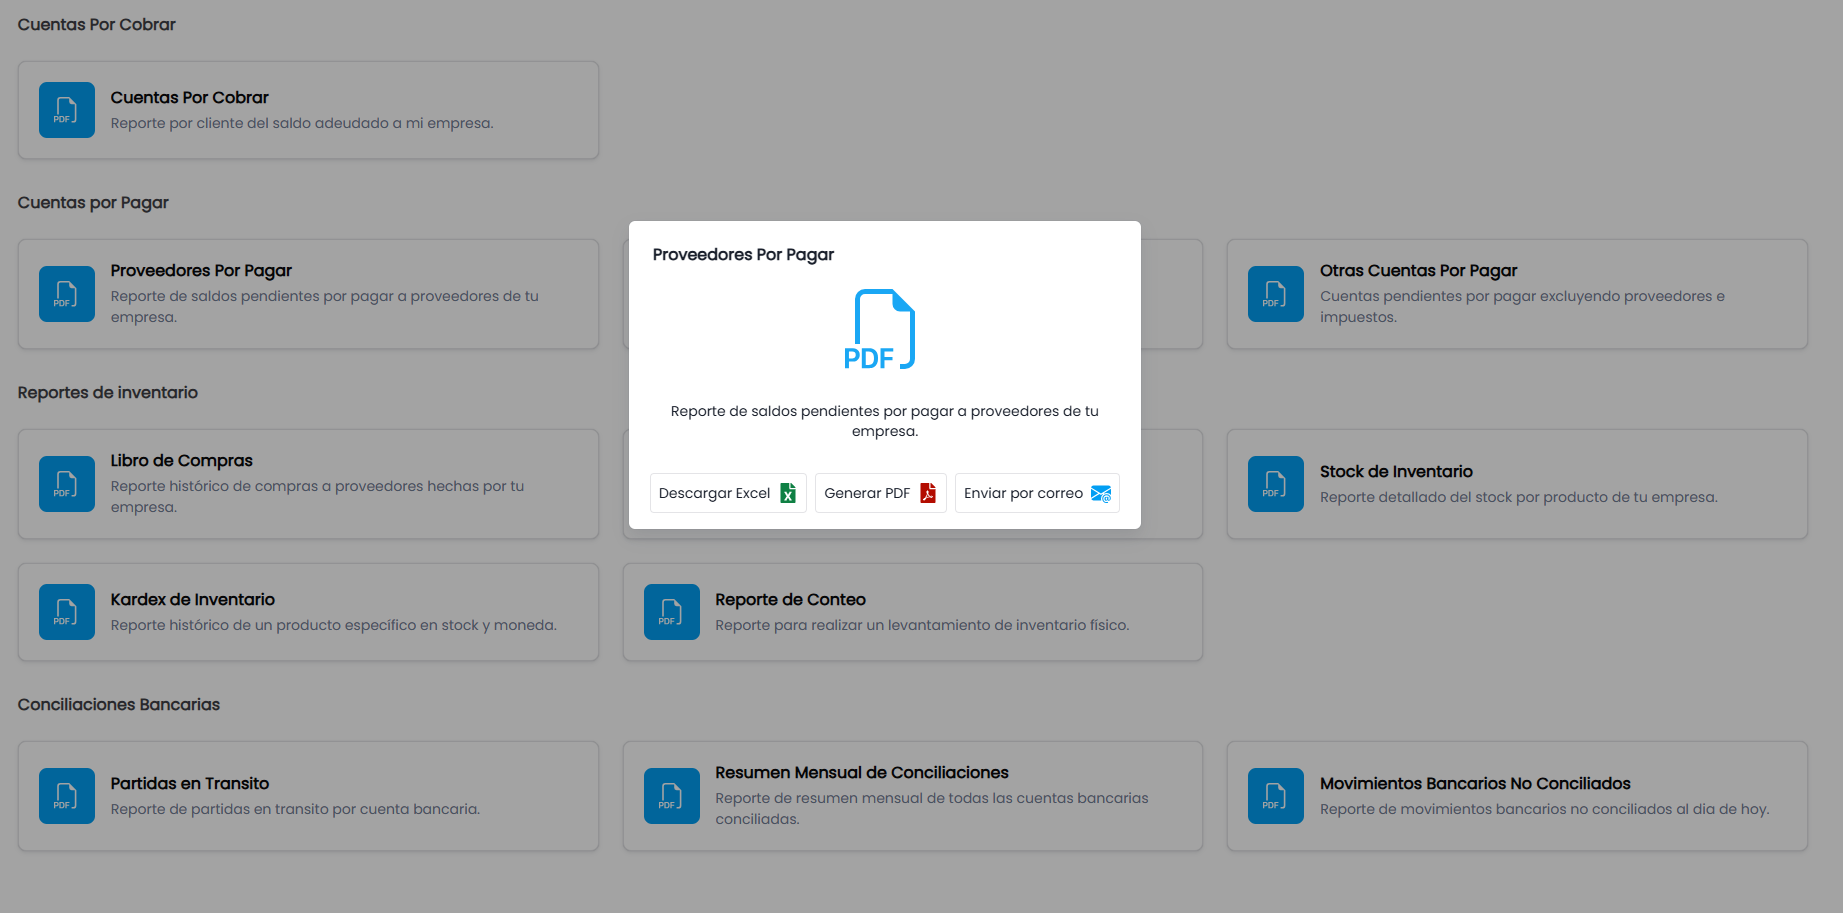Image resolution: width=1843 pixels, height=913 pixels.
Task: Click the red PDF icon in Generar PDF
Action: (928, 493)
